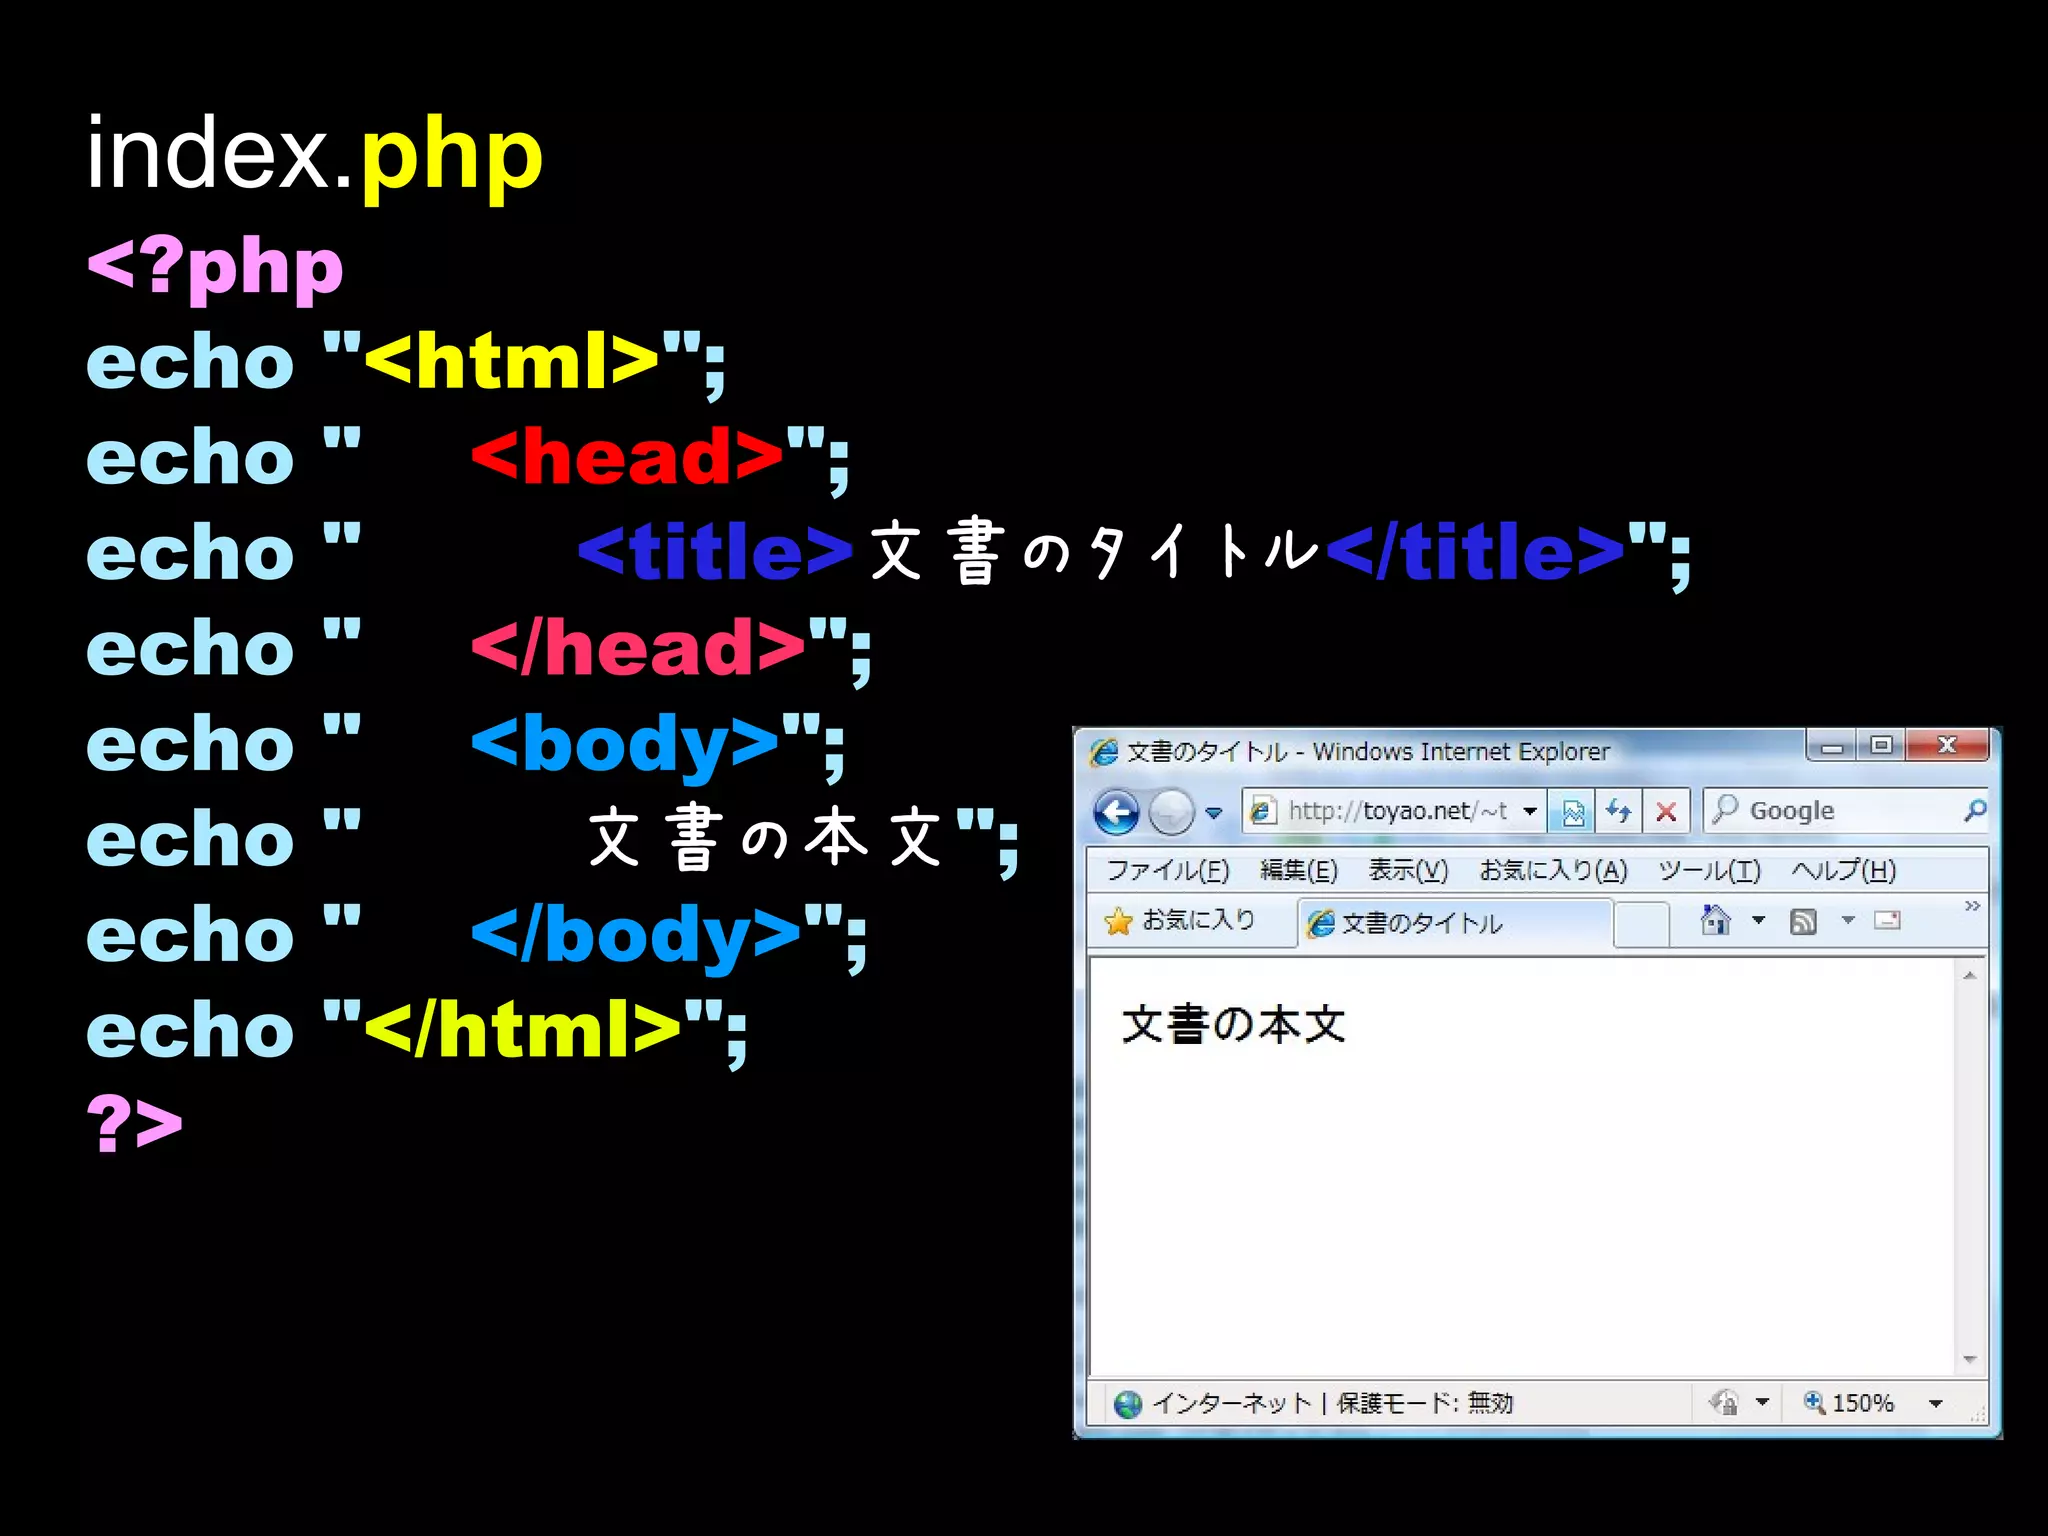Screen dimensions: 2048x1536
Task: Expand the feeds dropdown arrow
Action: click(1848, 920)
